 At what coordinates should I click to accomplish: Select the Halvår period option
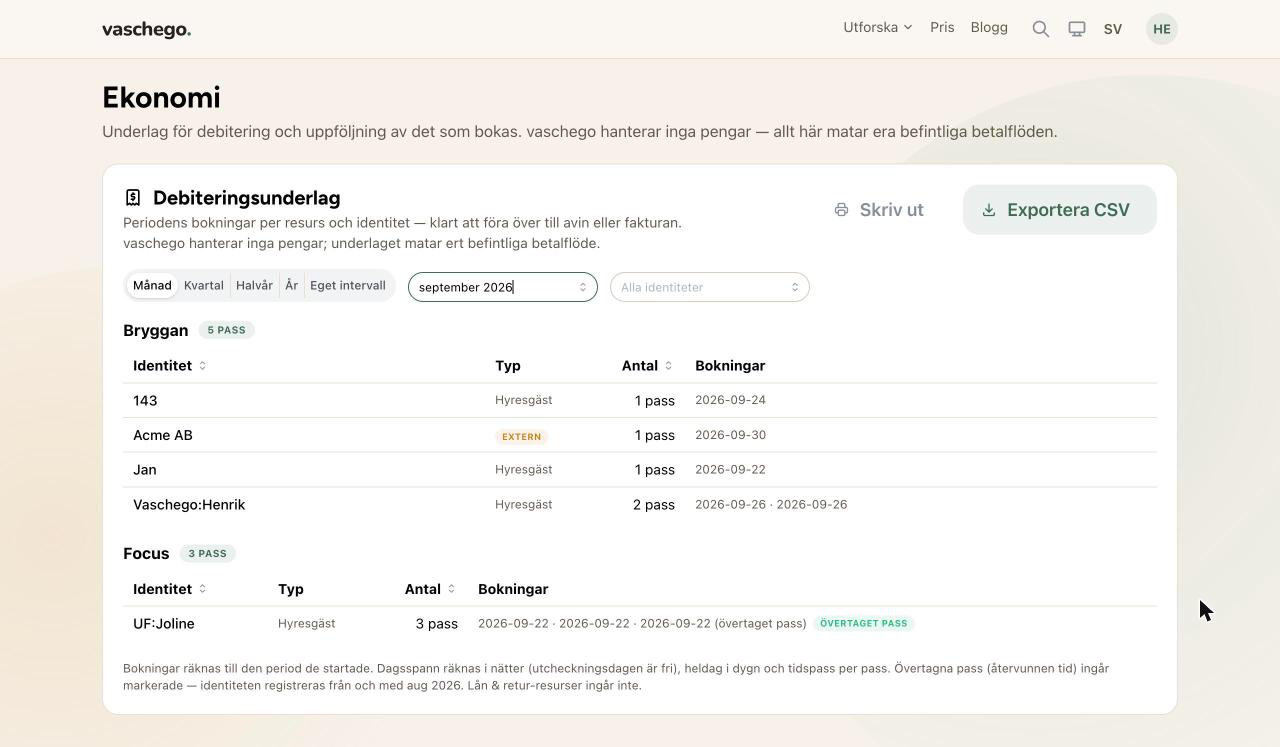click(254, 286)
